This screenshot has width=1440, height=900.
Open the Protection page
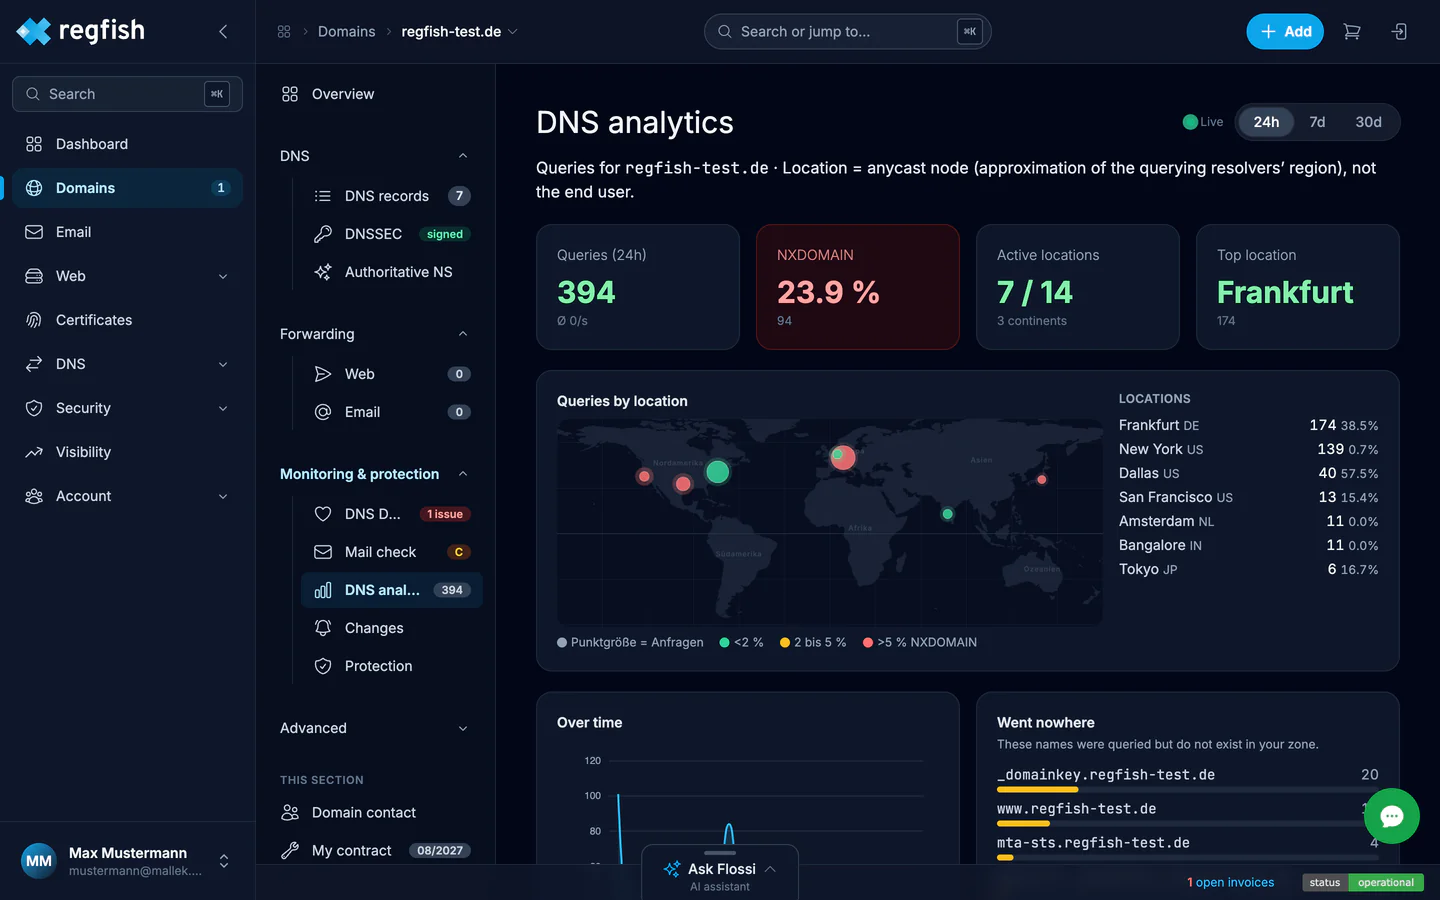click(391, 666)
